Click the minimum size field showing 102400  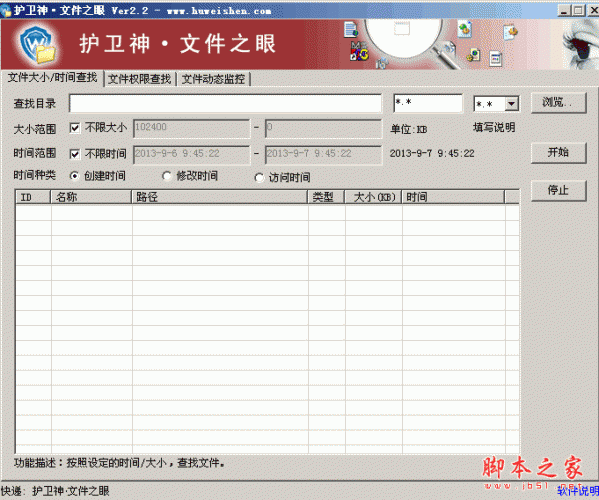pos(192,128)
